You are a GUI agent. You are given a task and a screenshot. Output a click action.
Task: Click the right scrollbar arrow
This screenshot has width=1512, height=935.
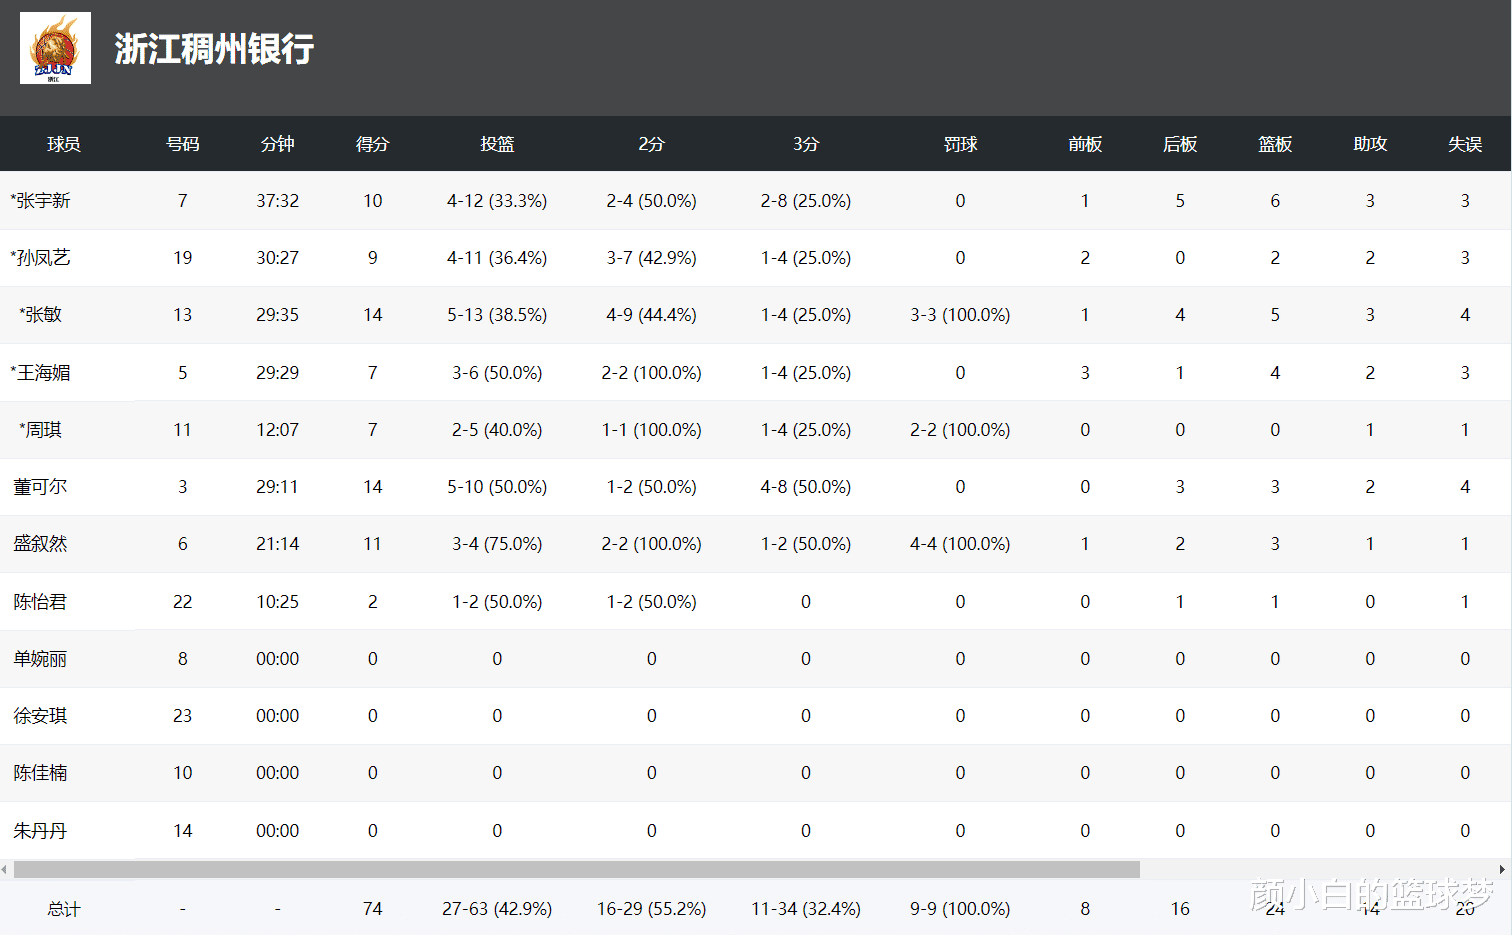click(x=1502, y=869)
